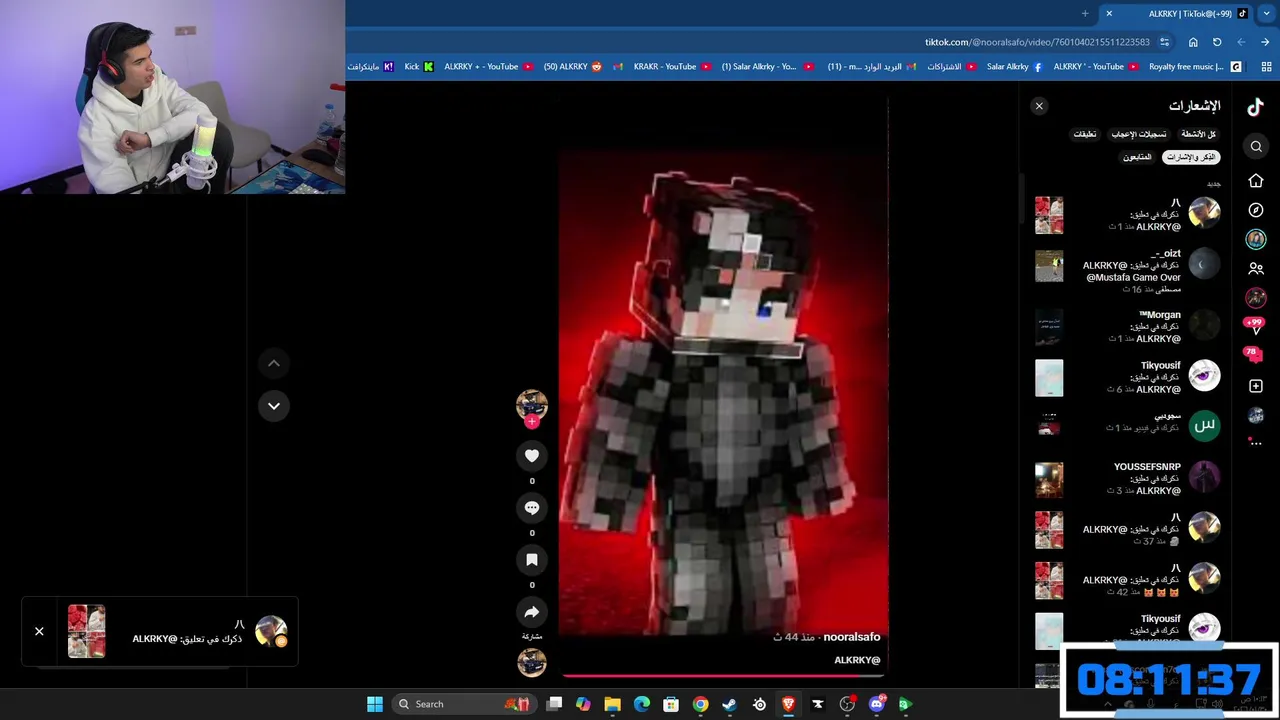Open the Explore compass icon
Image resolution: width=1280 pixels, height=720 pixels.
coord(1256,210)
